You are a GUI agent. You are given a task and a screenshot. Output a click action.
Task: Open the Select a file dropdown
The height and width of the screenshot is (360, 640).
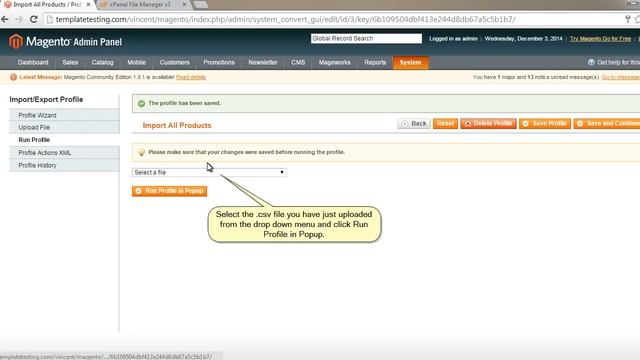click(x=209, y=172)
